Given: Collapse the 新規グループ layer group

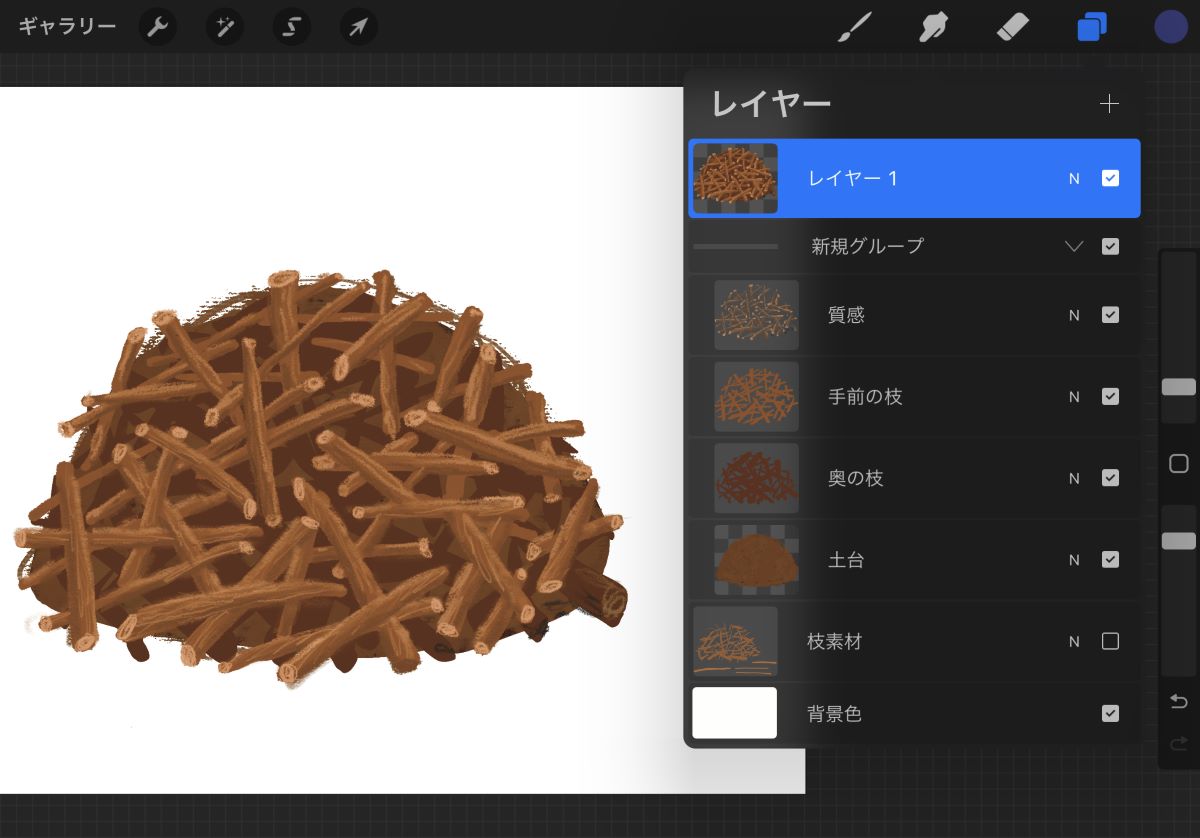Looking at the screenshot, I should click(x=1073, y=245).
